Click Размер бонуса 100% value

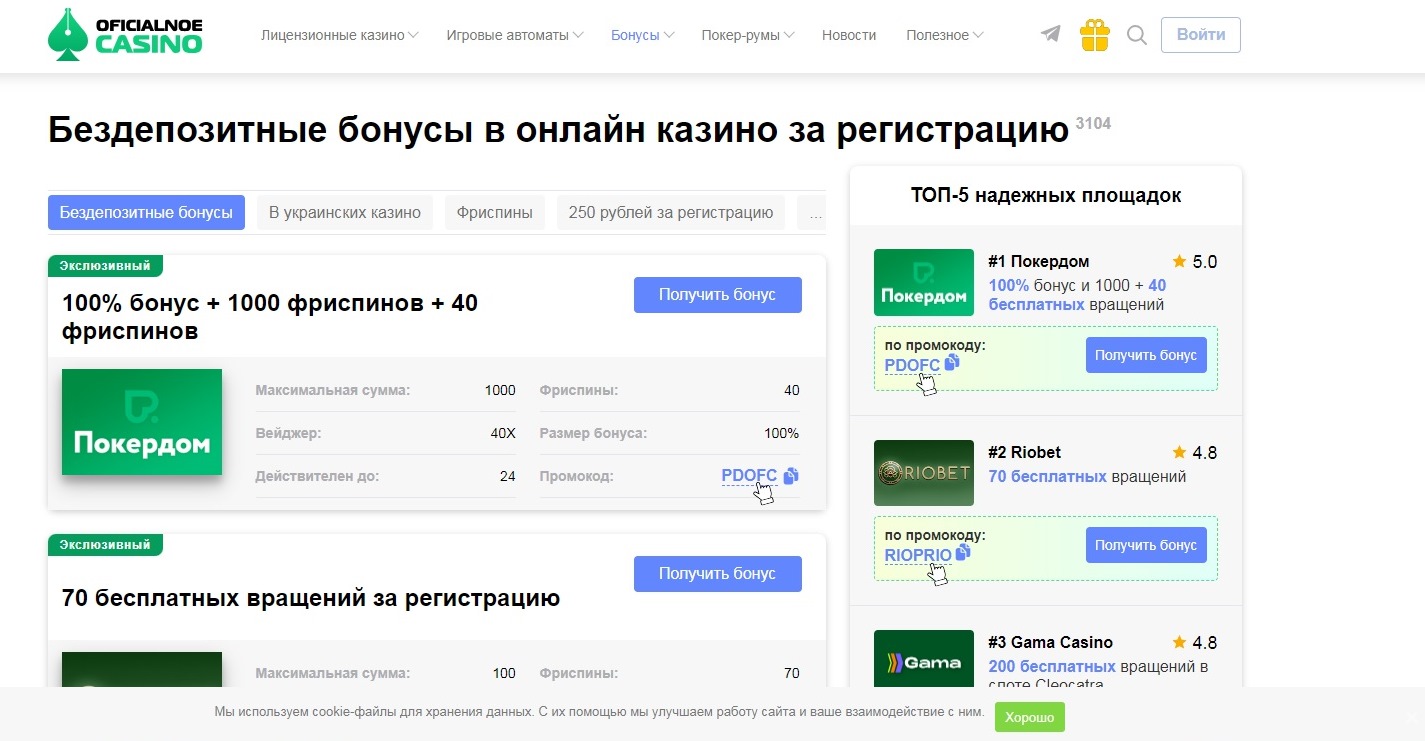[781, 433]
